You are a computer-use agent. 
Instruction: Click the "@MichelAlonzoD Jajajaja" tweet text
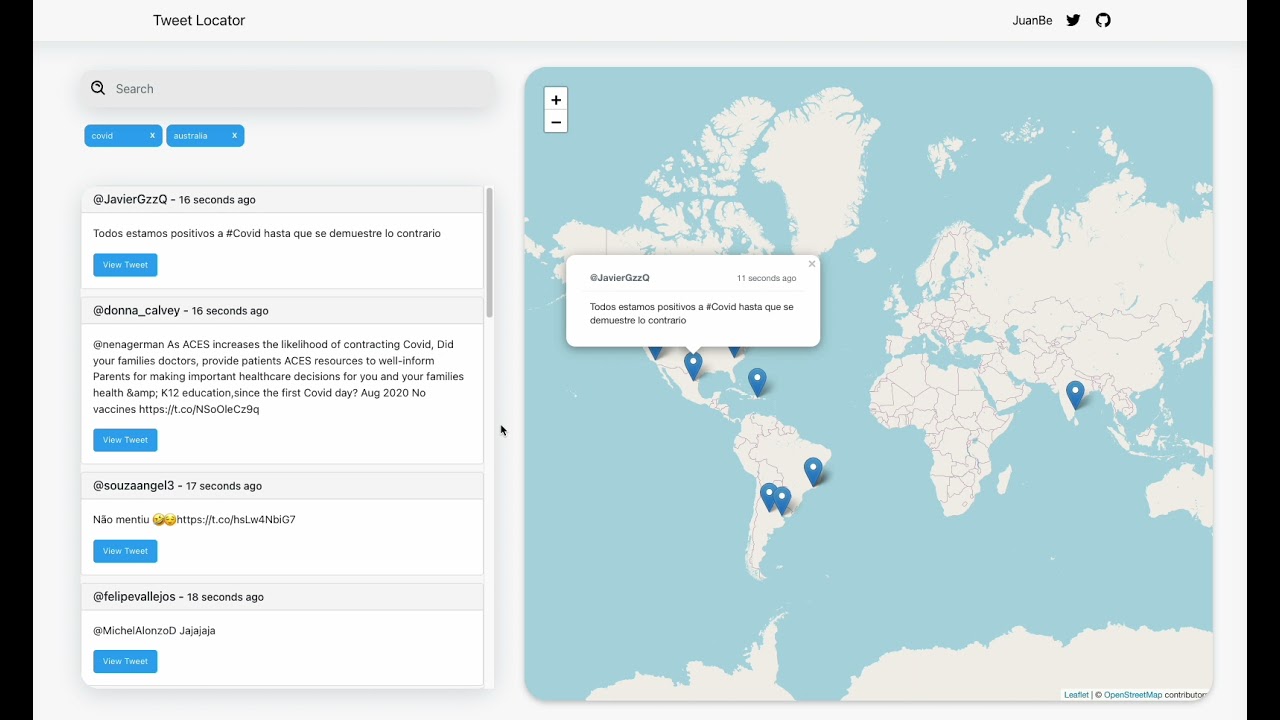click(154, 631)
